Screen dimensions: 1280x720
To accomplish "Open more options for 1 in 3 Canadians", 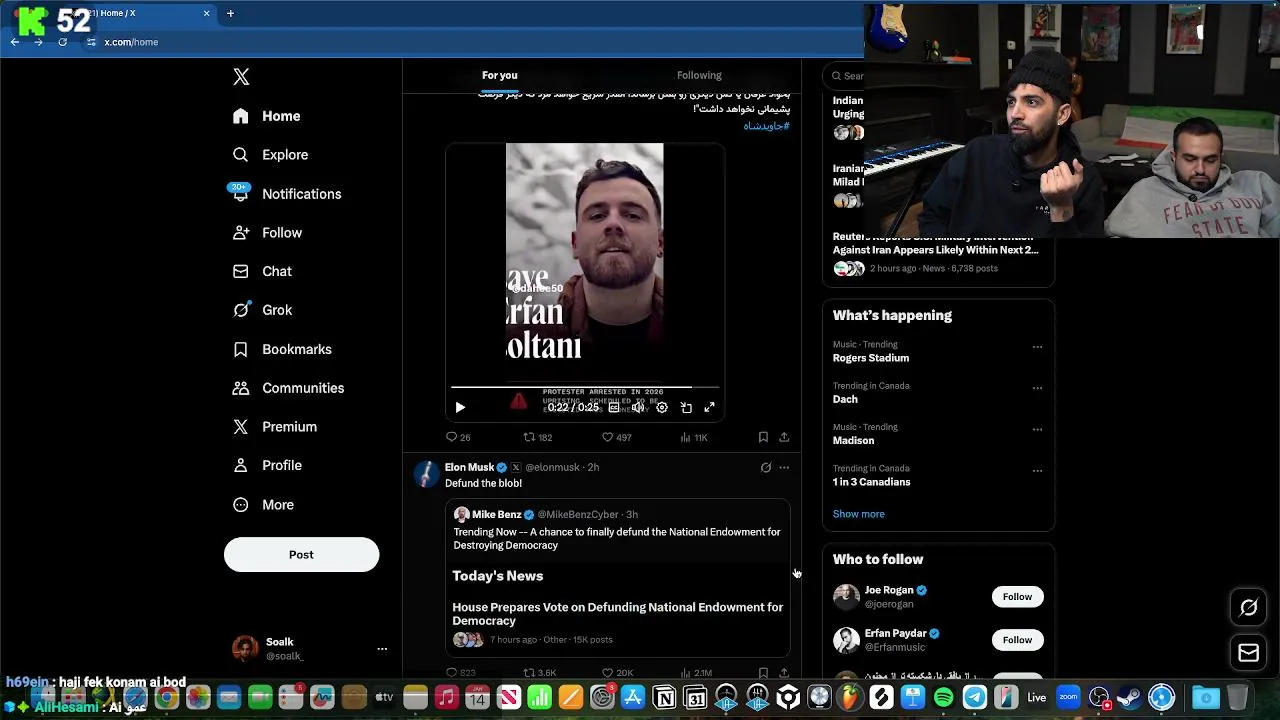I will click(x=1037, y=470).
